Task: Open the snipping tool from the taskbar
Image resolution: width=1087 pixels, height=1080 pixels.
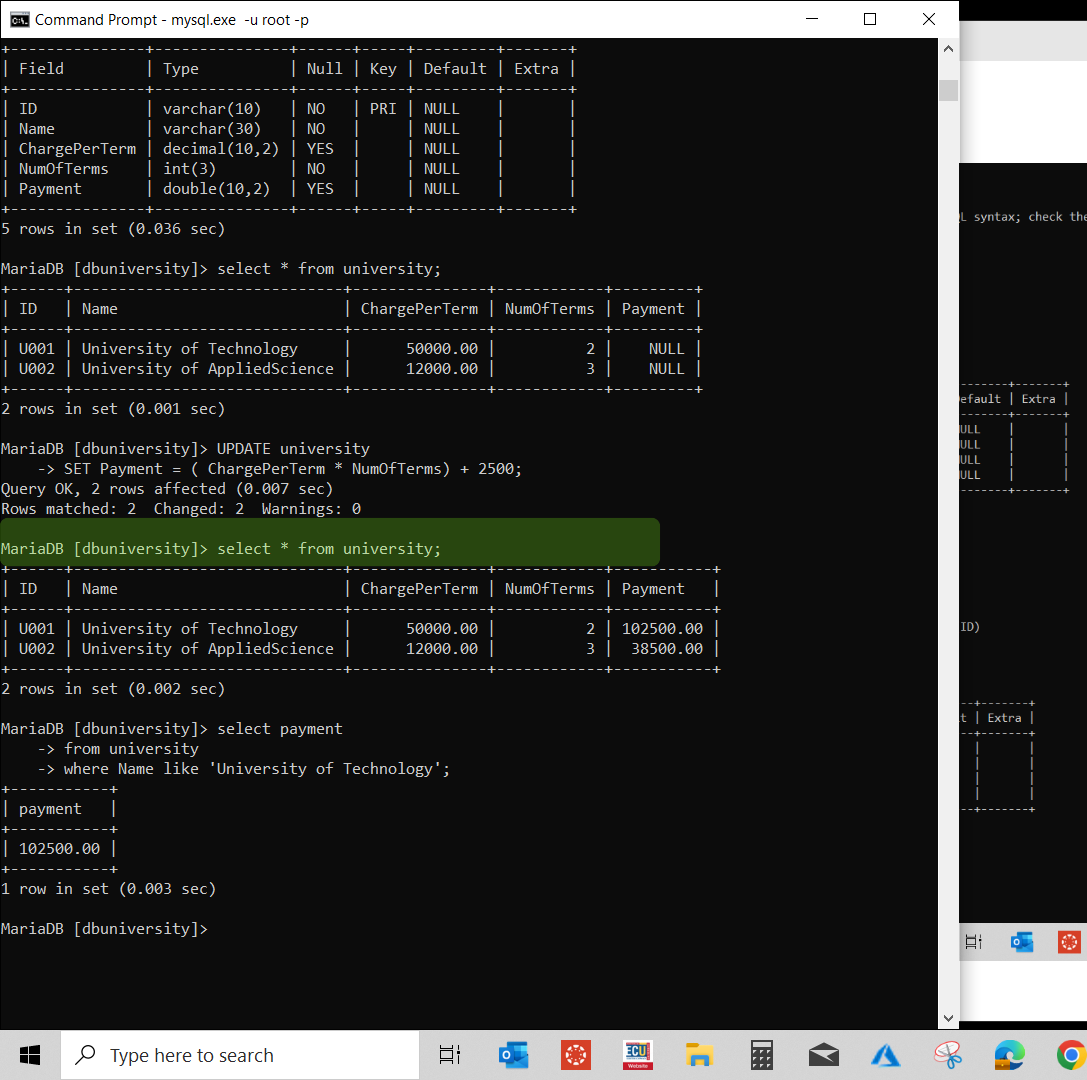Action: coord(947,1054)
